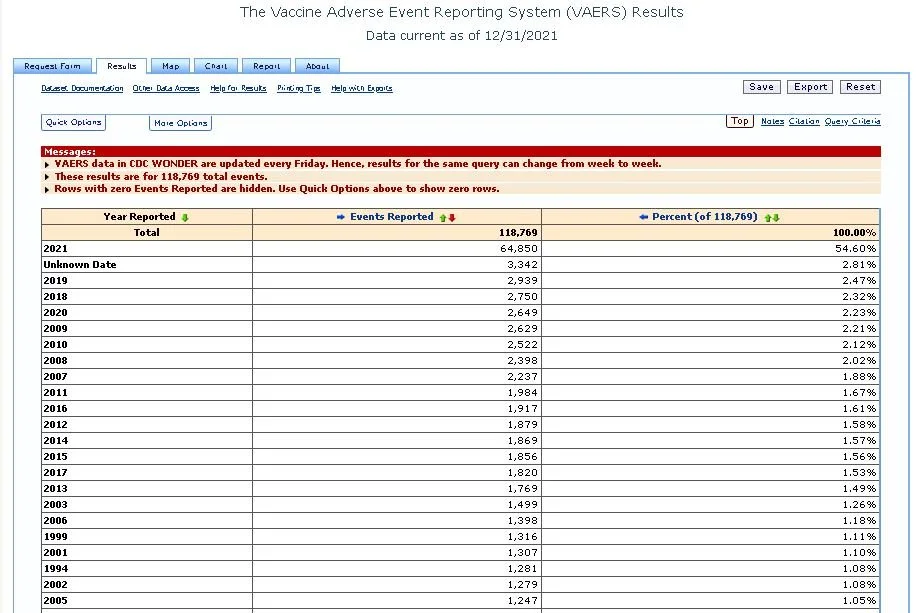Jump to the Notes link
This screenshot has width=921, height=613.
coord(772,121)
